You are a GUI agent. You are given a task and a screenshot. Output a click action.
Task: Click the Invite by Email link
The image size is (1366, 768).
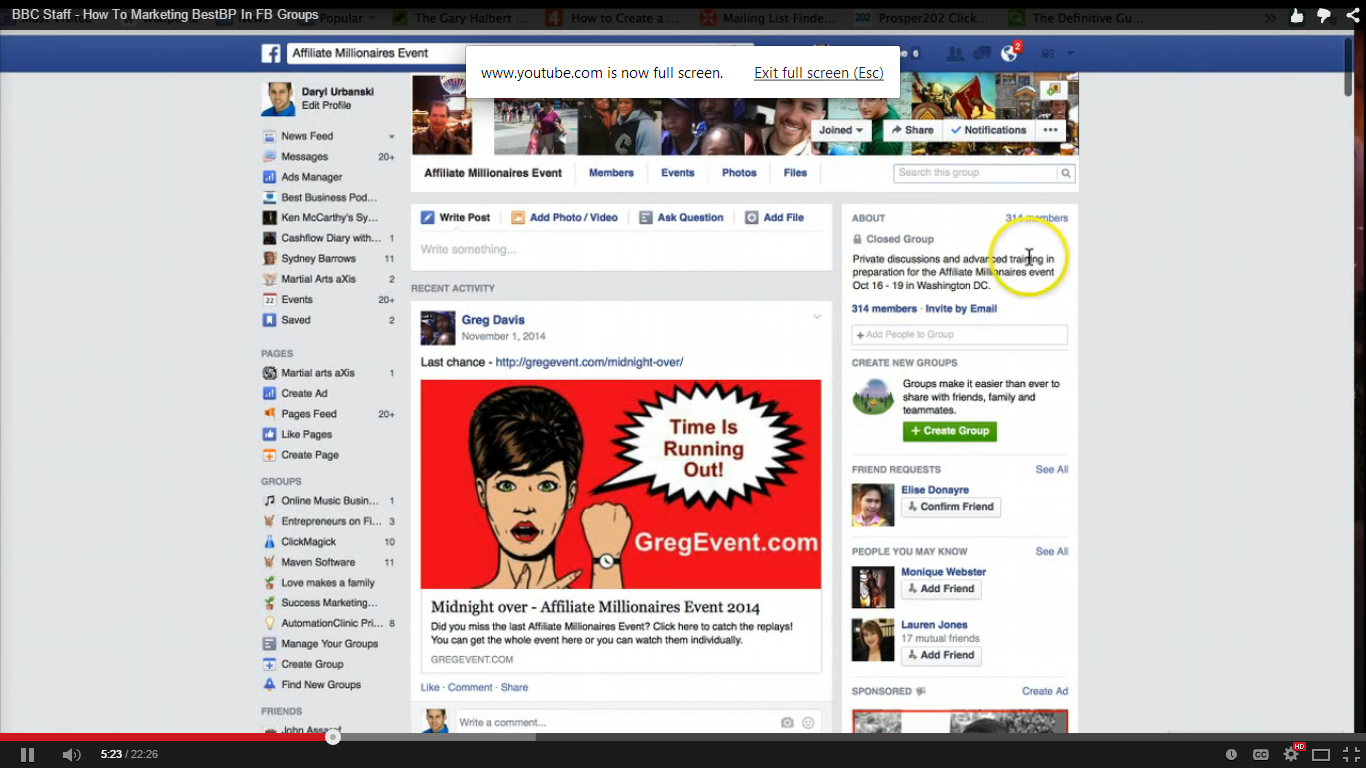pyautogui.click(x=961, y=309)
